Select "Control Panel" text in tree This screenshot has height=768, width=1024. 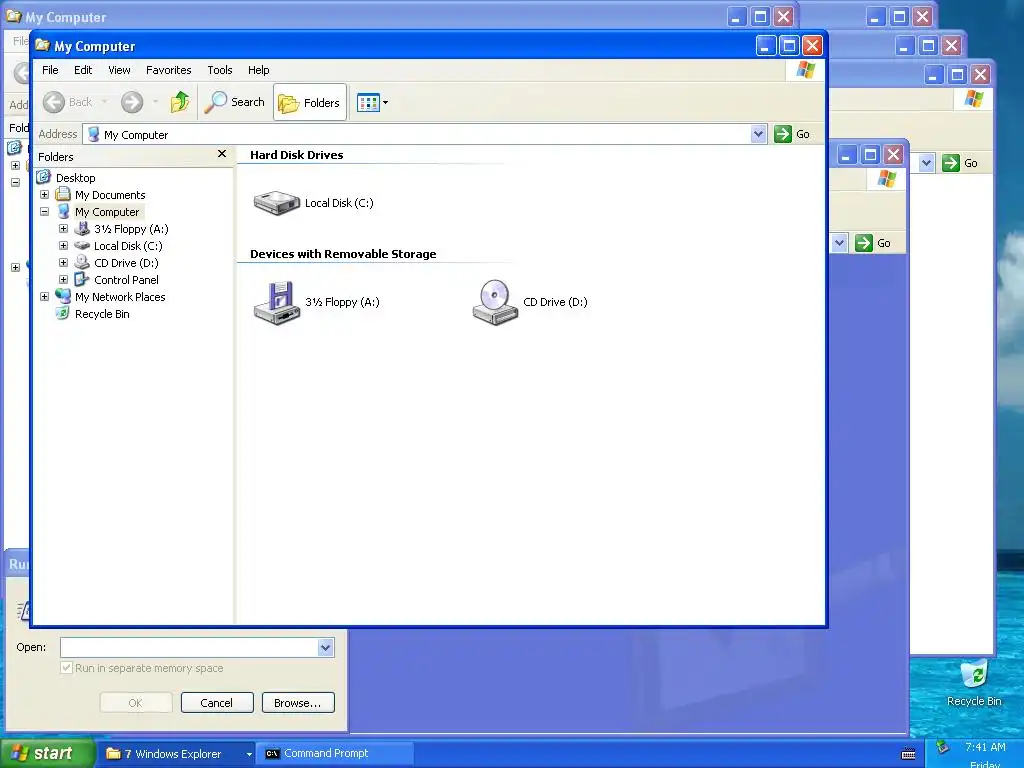click(x=126, y=280)
